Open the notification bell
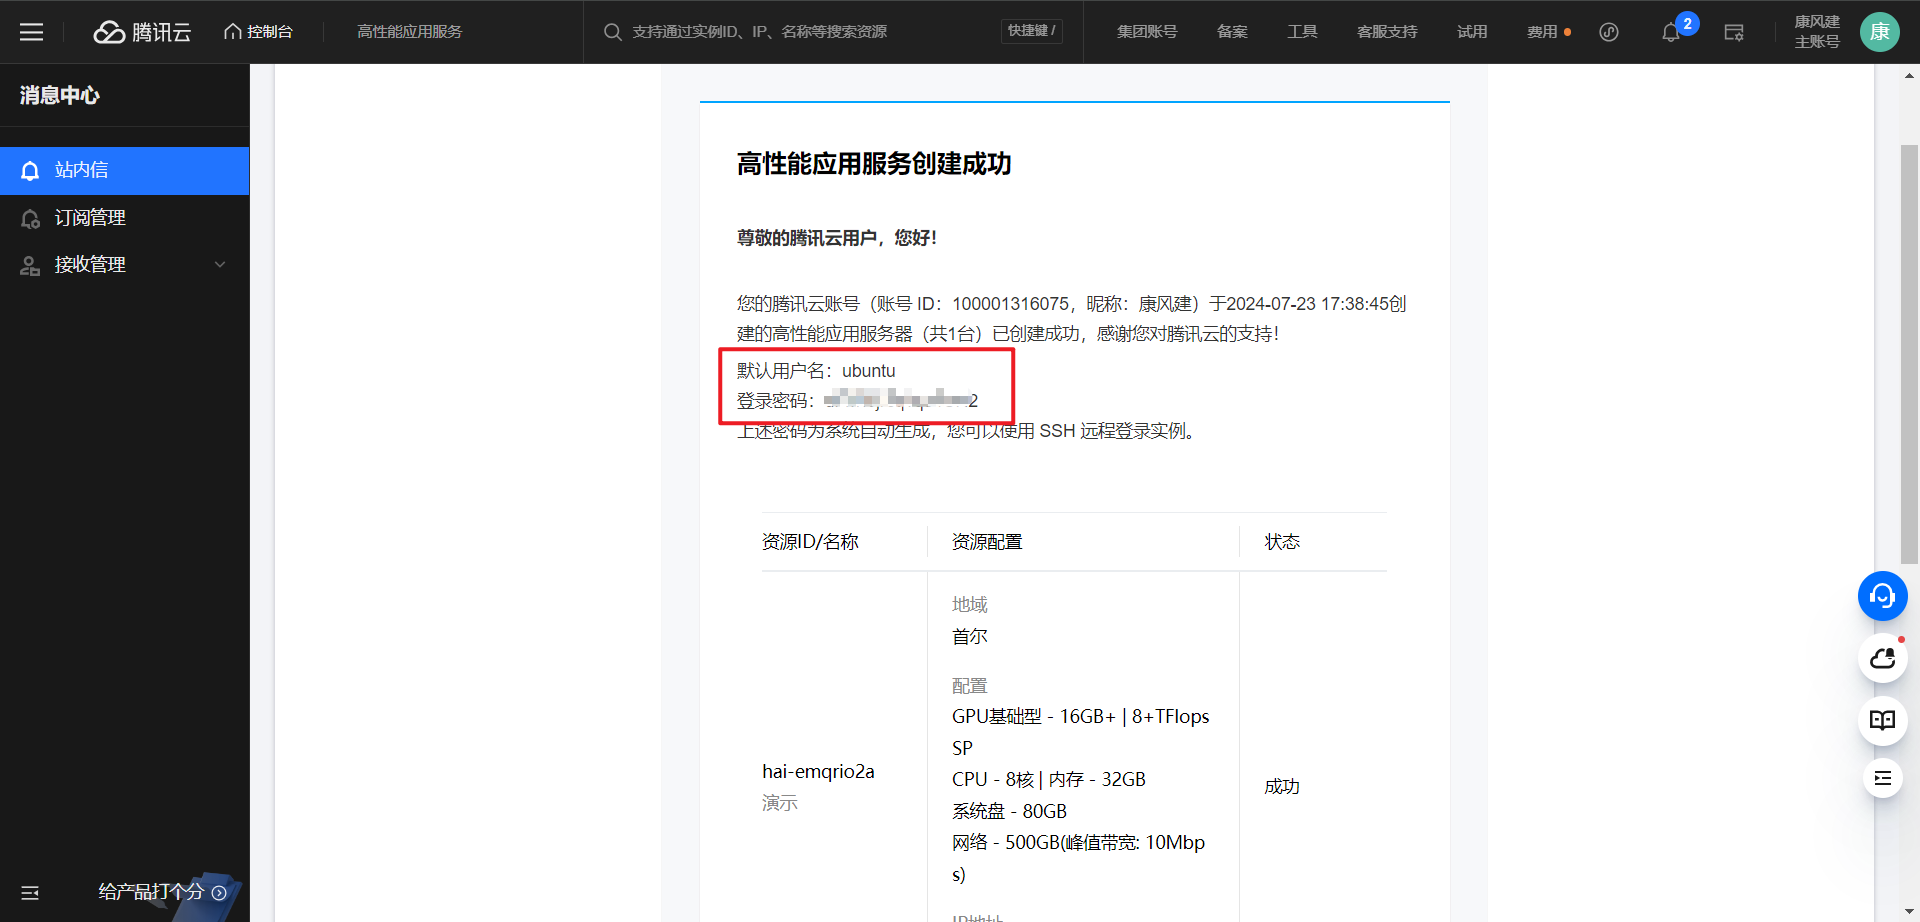Viewport: 1920px width, 922px height. (x=1671, y=33)
